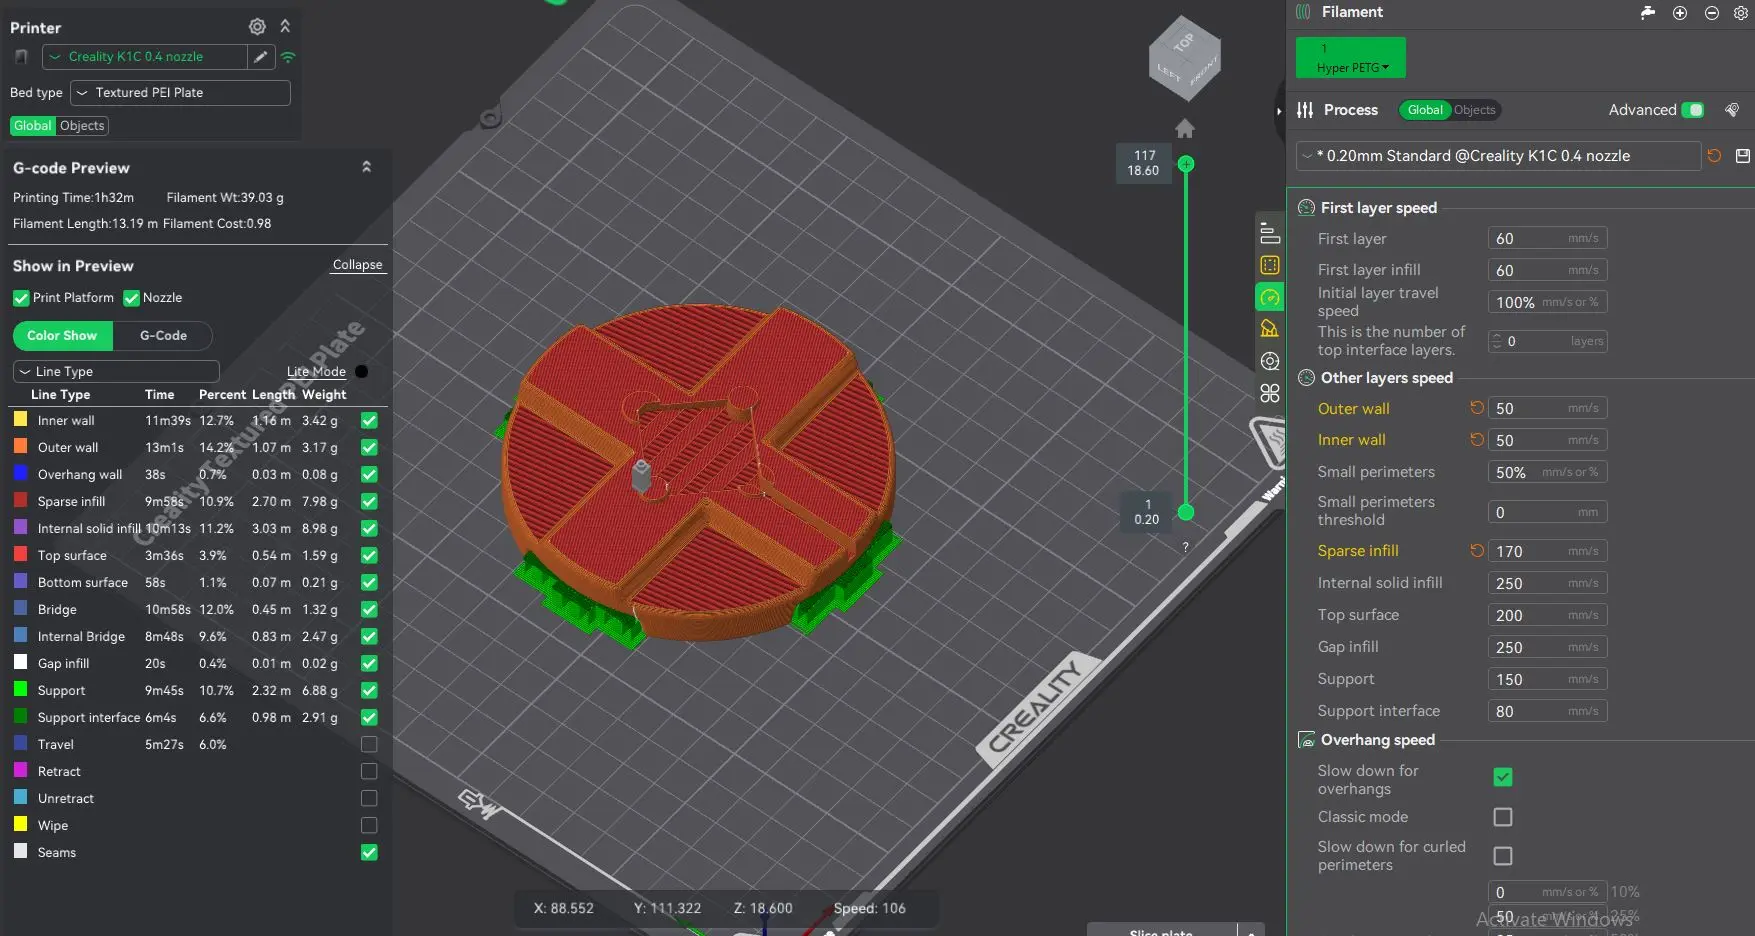Open the layer bars icon in side toolbar

[x=1270, y=233]
